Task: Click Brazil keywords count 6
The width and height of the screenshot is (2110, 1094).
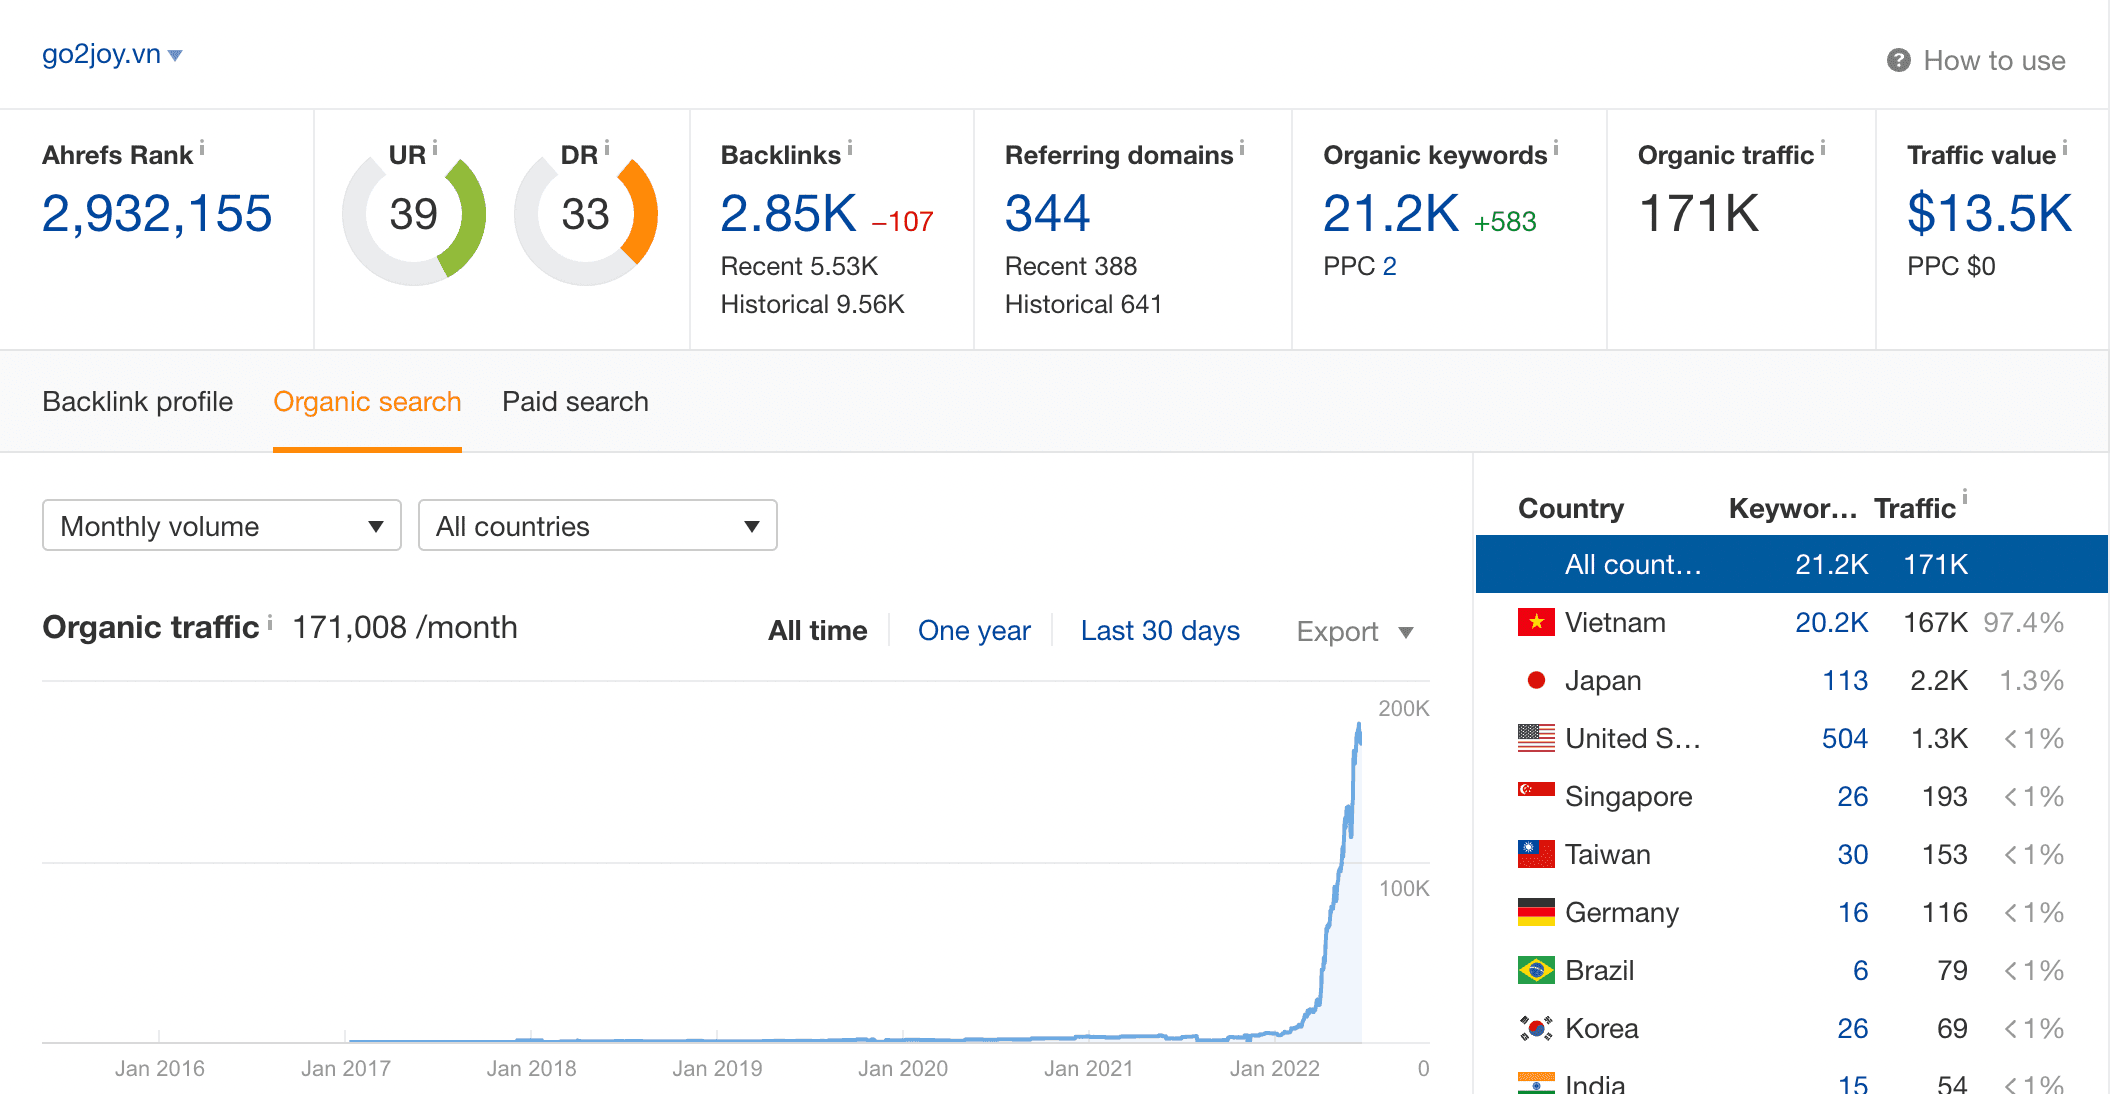Action: pyautogui.click(x=1860, y=970)
